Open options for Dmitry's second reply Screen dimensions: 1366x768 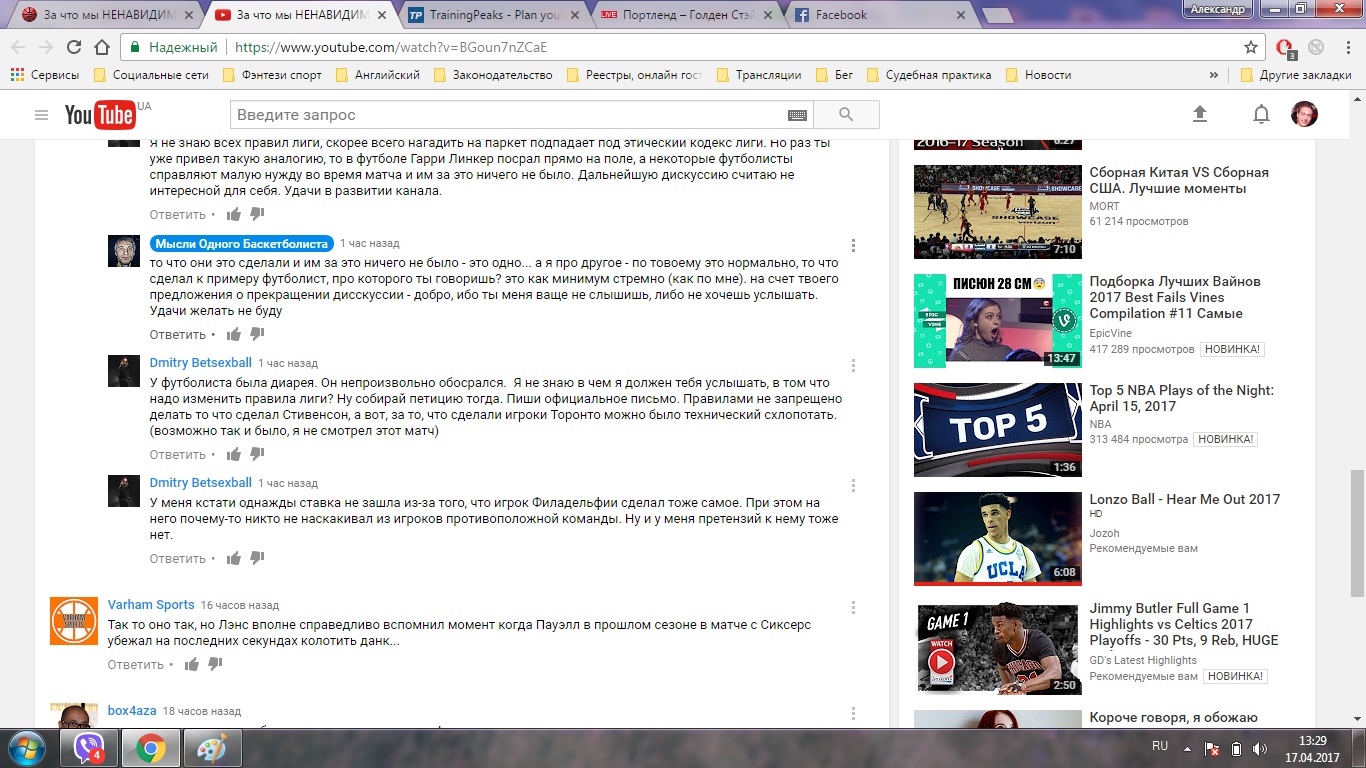click(x=853, y=485)
